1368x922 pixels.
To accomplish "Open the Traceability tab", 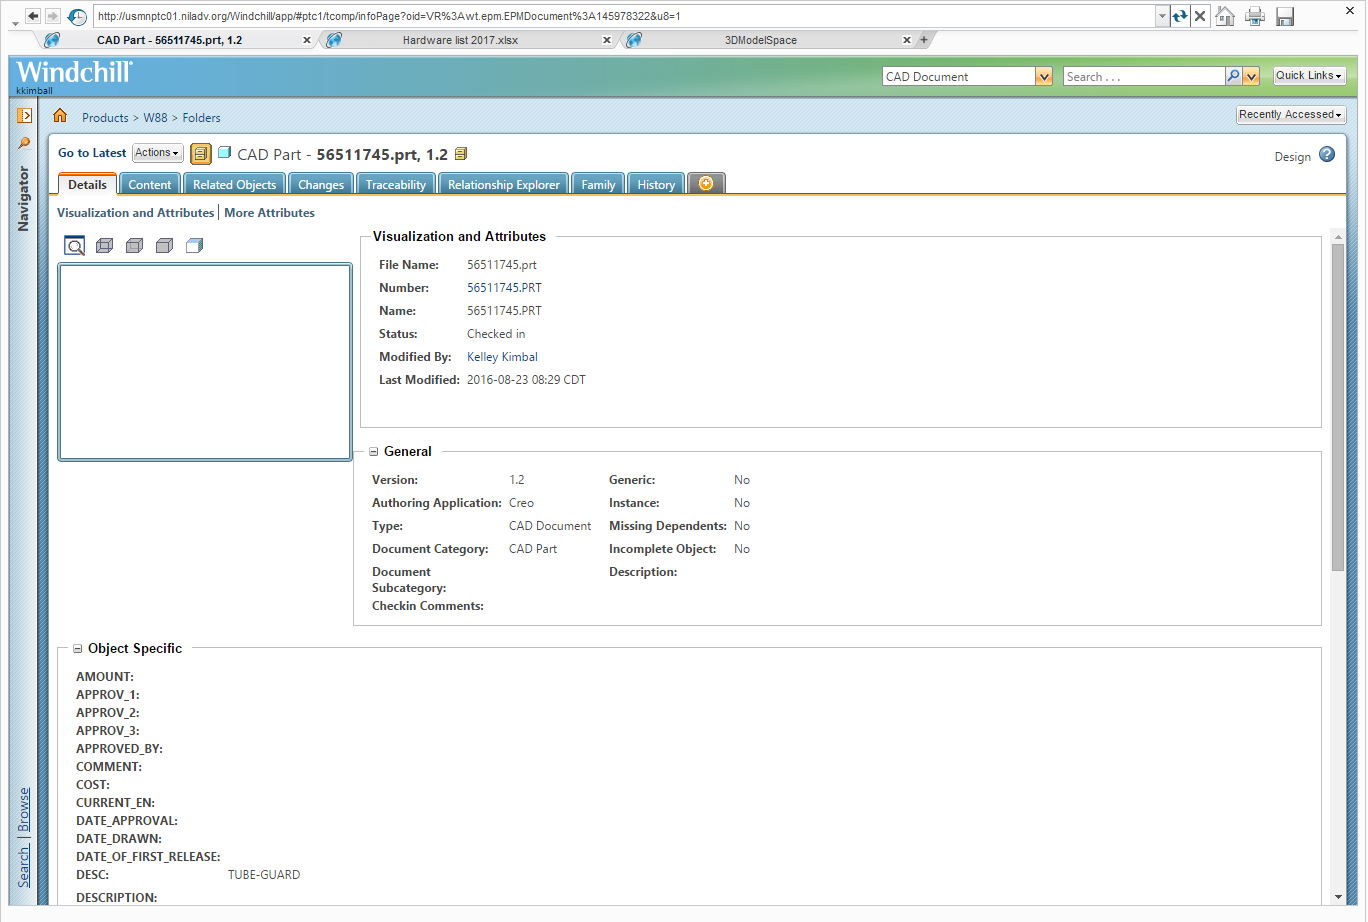I will [396, 184].
